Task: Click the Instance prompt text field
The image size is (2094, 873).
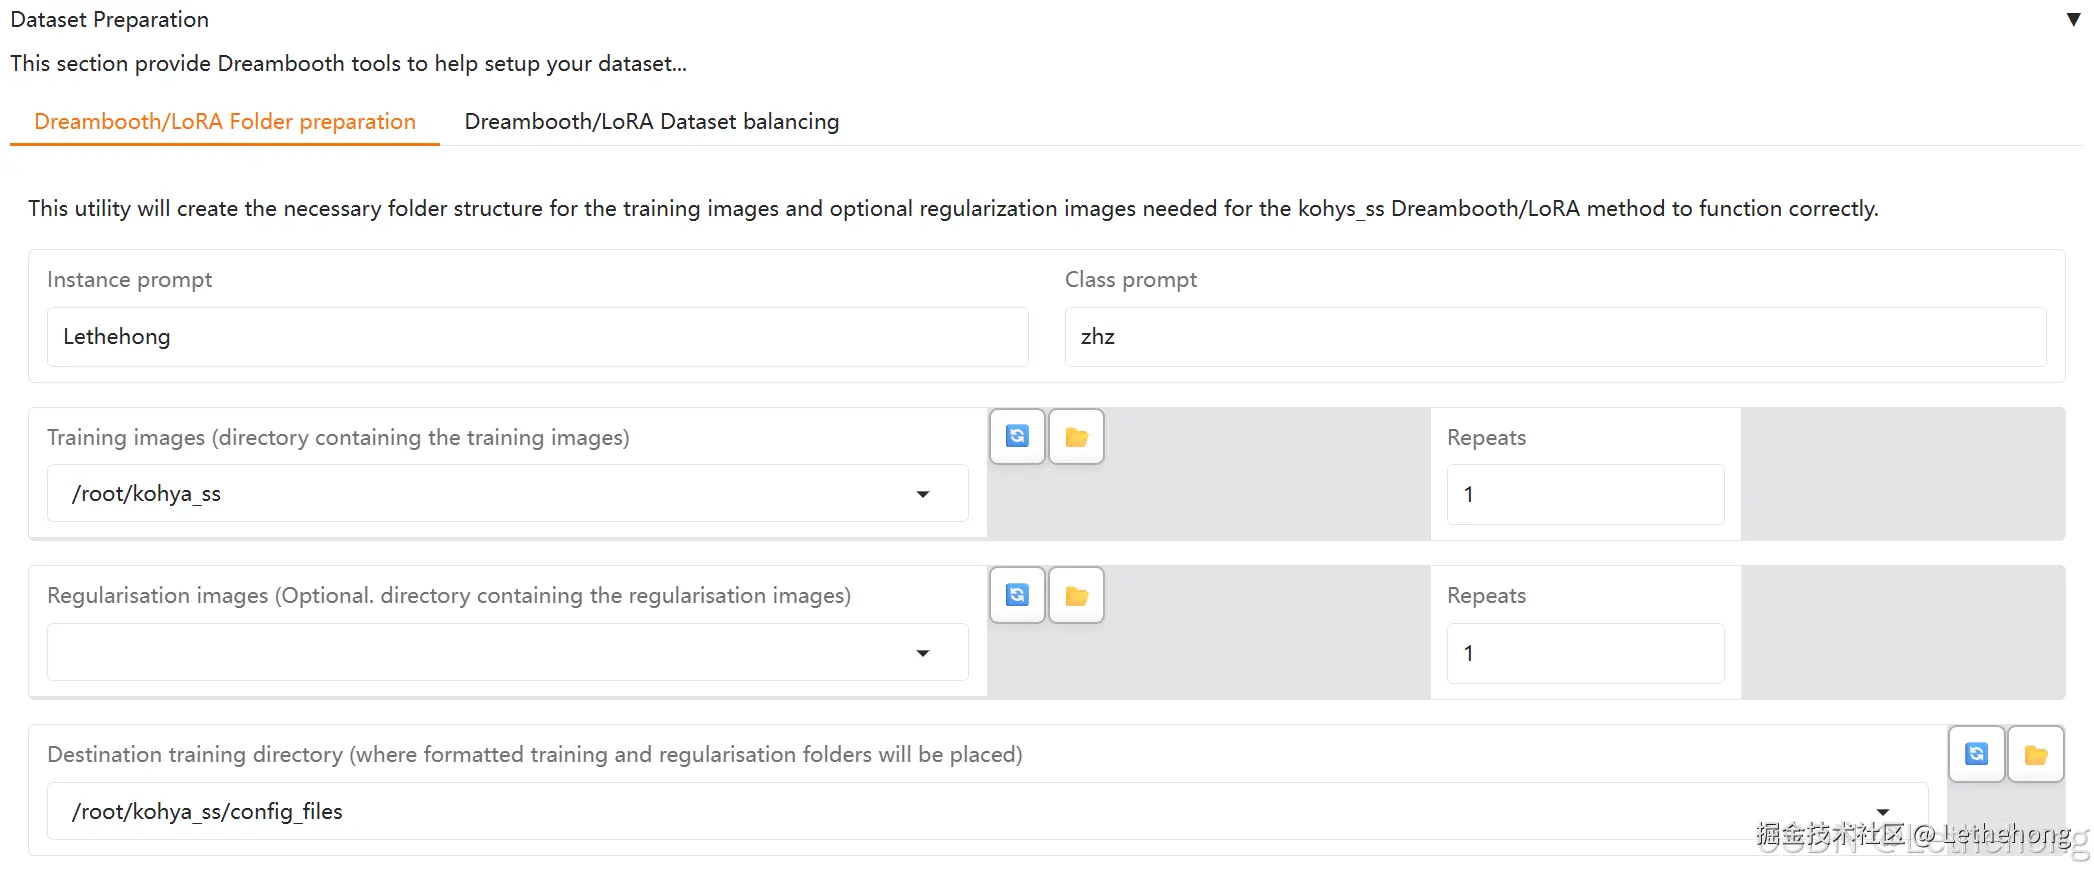Action: (x=537, y=337)
